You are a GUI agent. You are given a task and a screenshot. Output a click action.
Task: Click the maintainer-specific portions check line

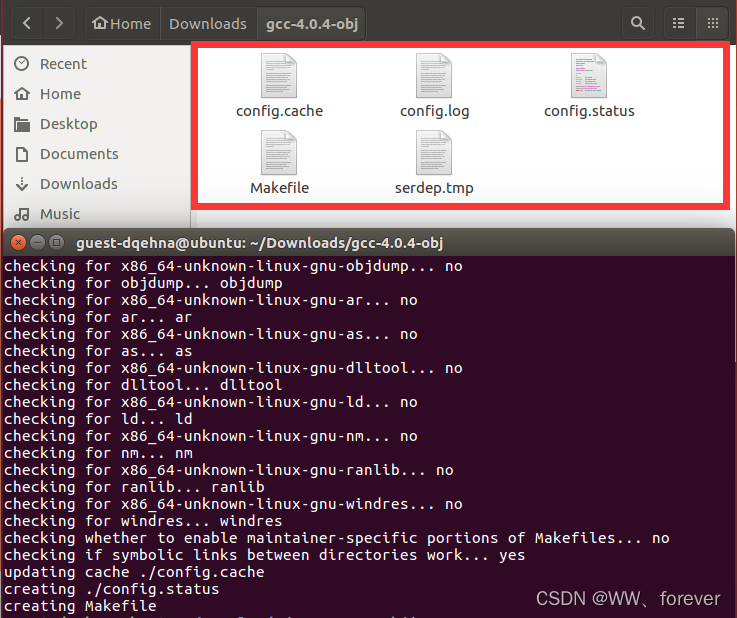[x=337, y=539]
